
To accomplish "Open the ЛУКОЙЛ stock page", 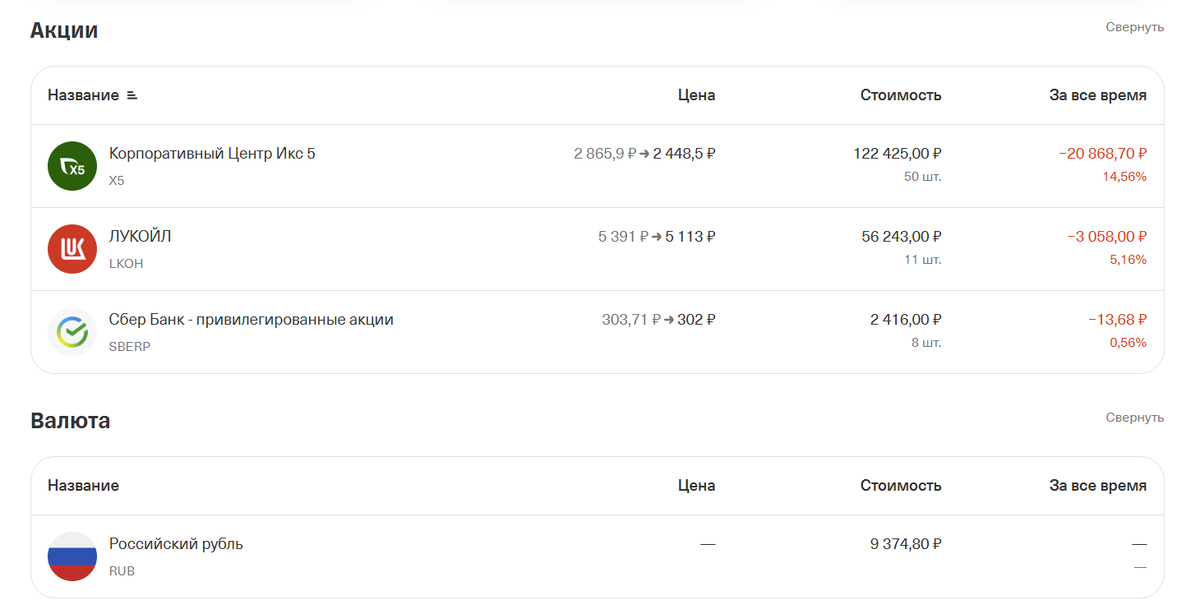I will point(140,237).
